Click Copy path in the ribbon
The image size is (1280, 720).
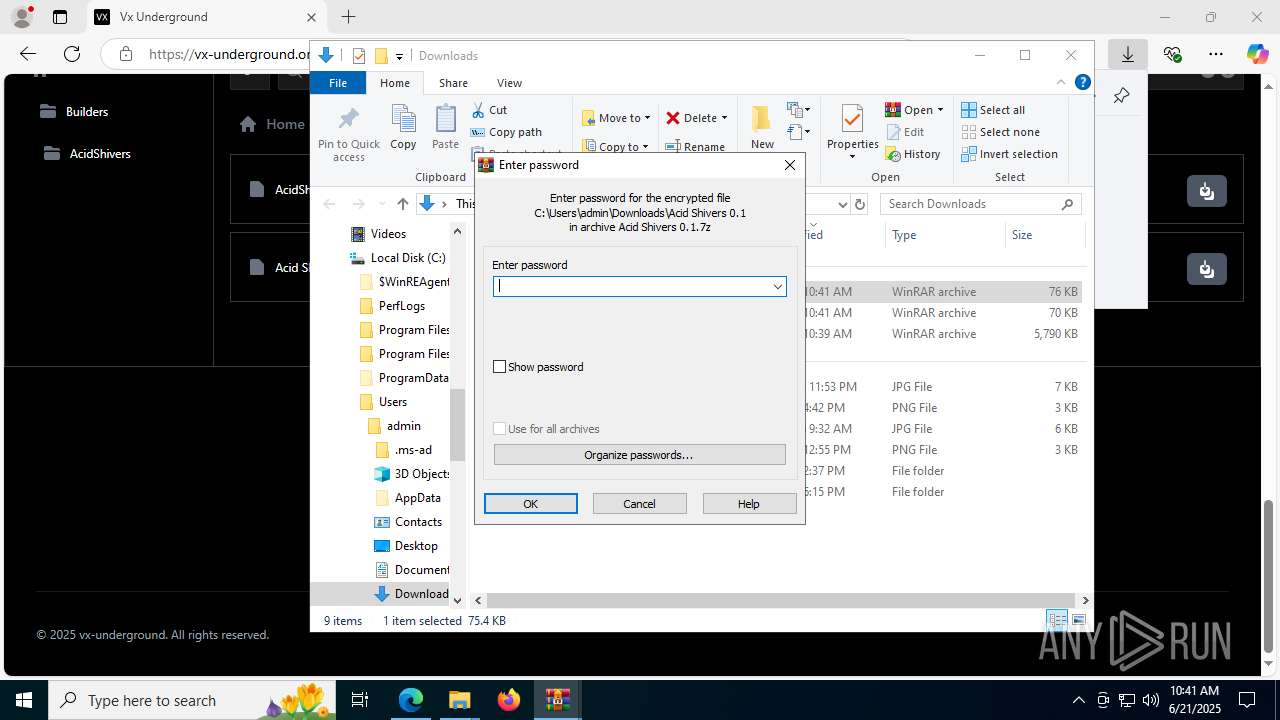pyautogui.click(x=506, y=132)
